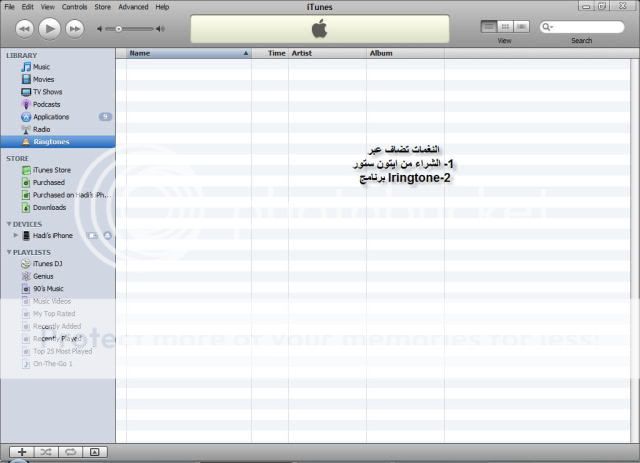The height and width of the screenshot is (463, 640).
Task: Collapse the DEVICES section triangle
Action: click(x=9, y=224)
